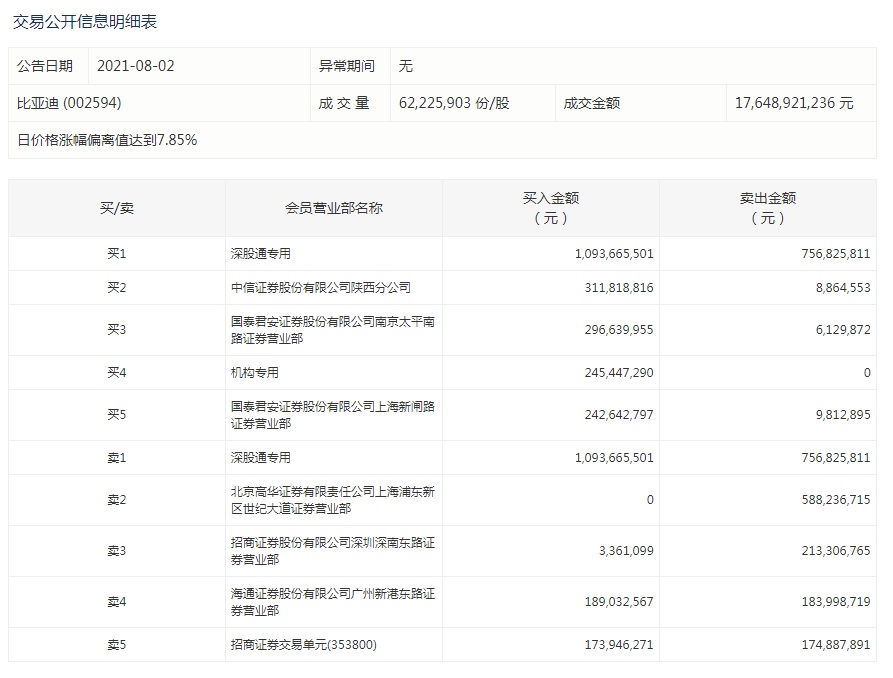Screen dimensions: 893x678
Task: Click the 买/卖 column header
Action: (117, 208)
